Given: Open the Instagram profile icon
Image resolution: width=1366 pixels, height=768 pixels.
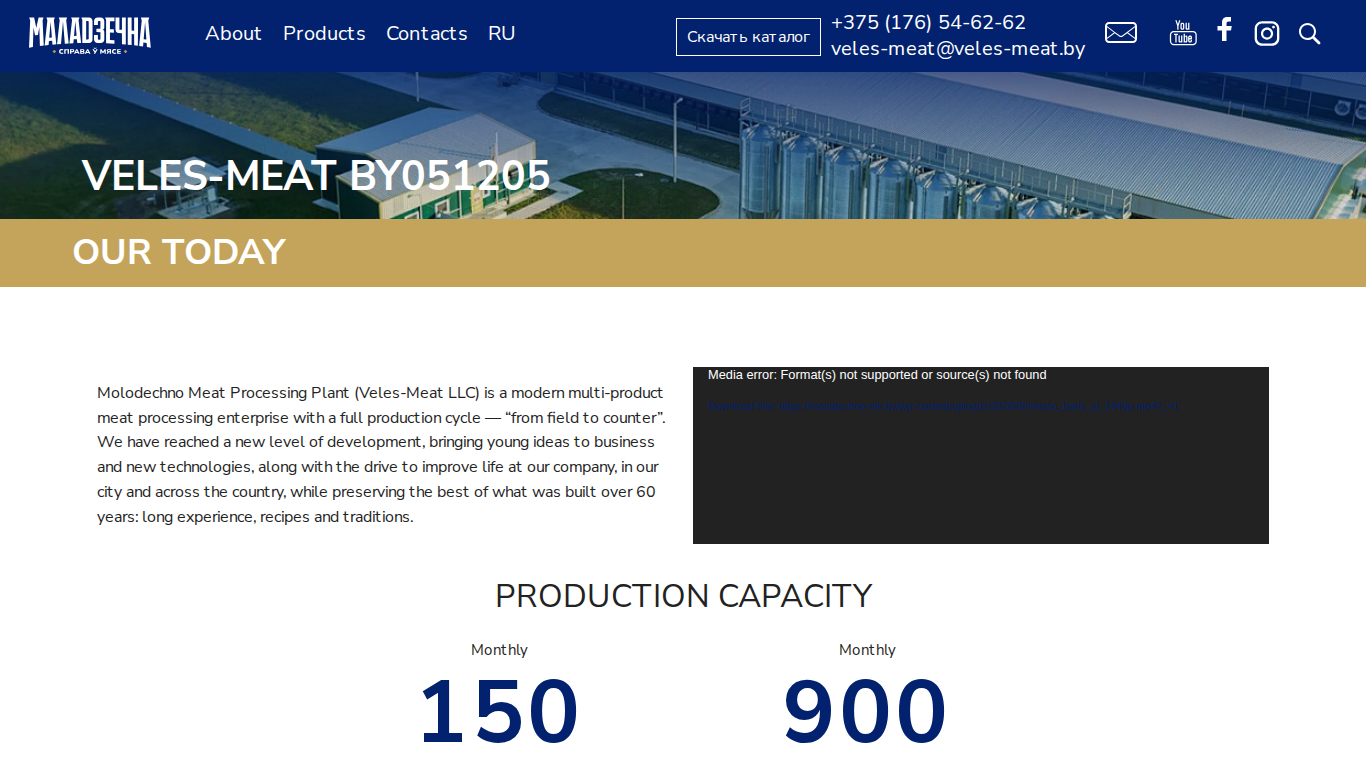Looking at the screenshot, I should (x=1267, y=34).
